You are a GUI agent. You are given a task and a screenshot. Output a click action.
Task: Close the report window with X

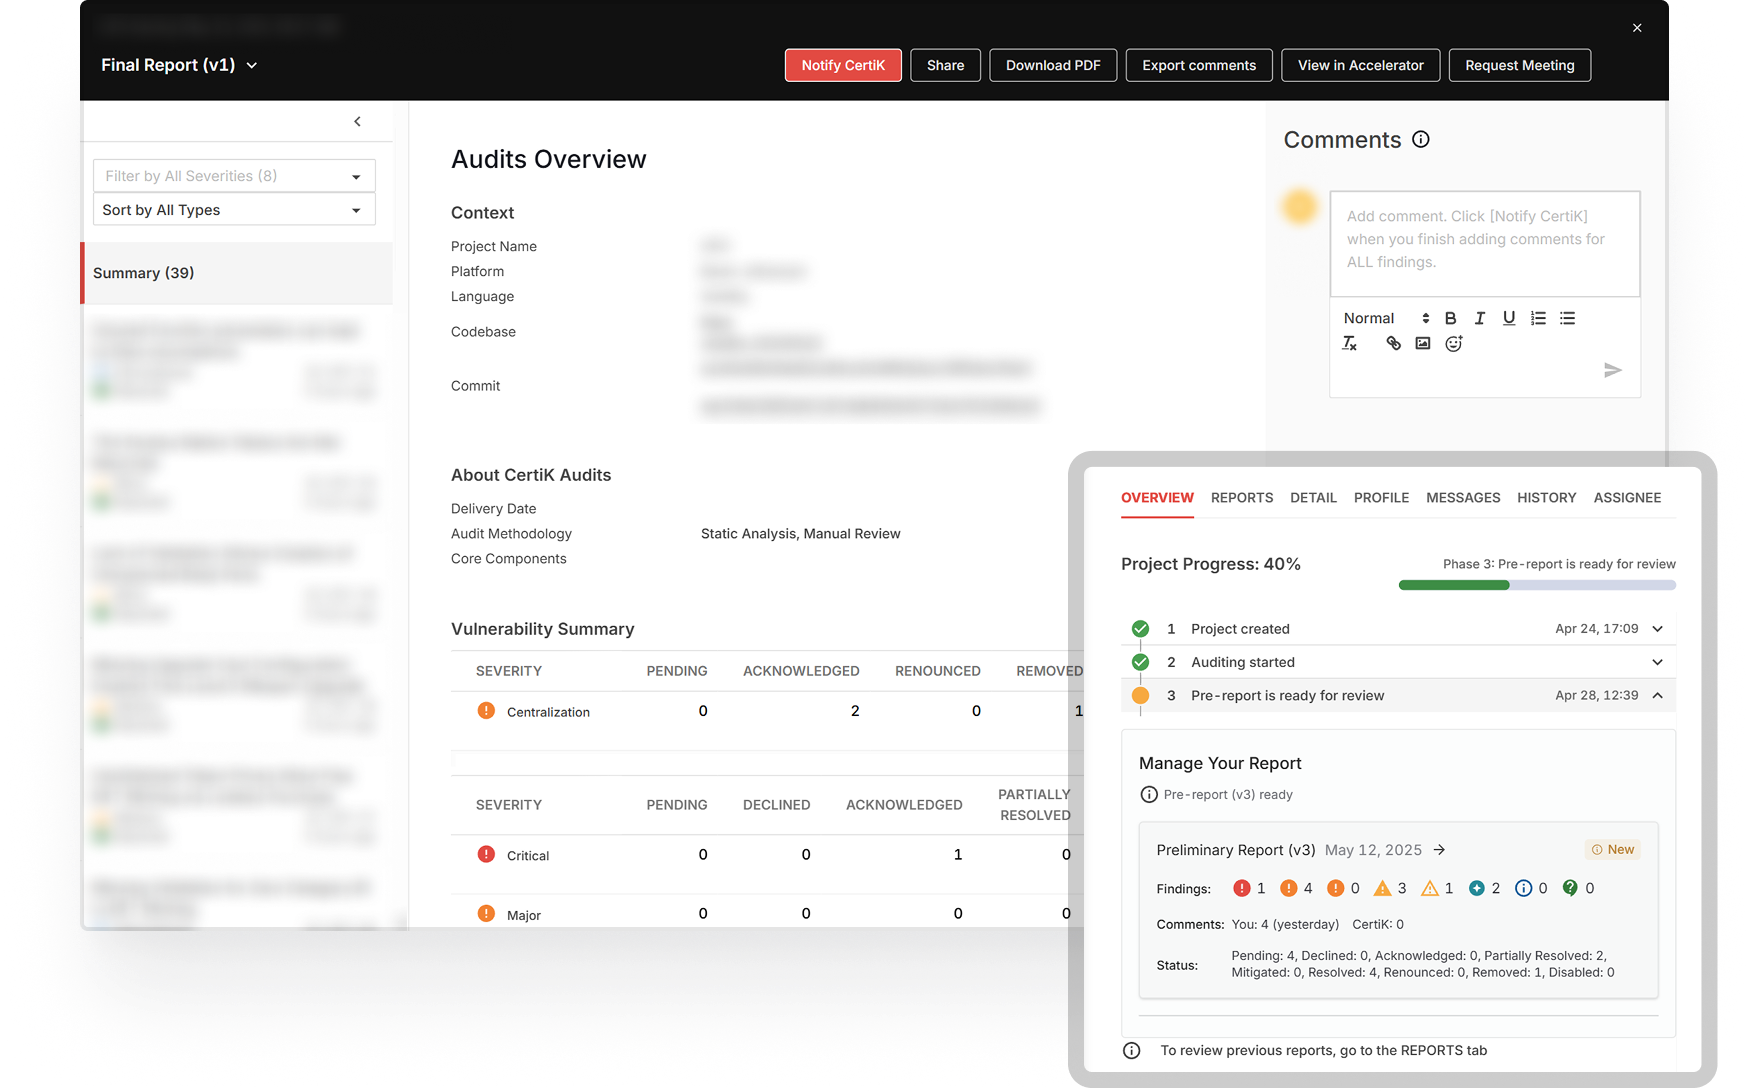coord(1637,28)
